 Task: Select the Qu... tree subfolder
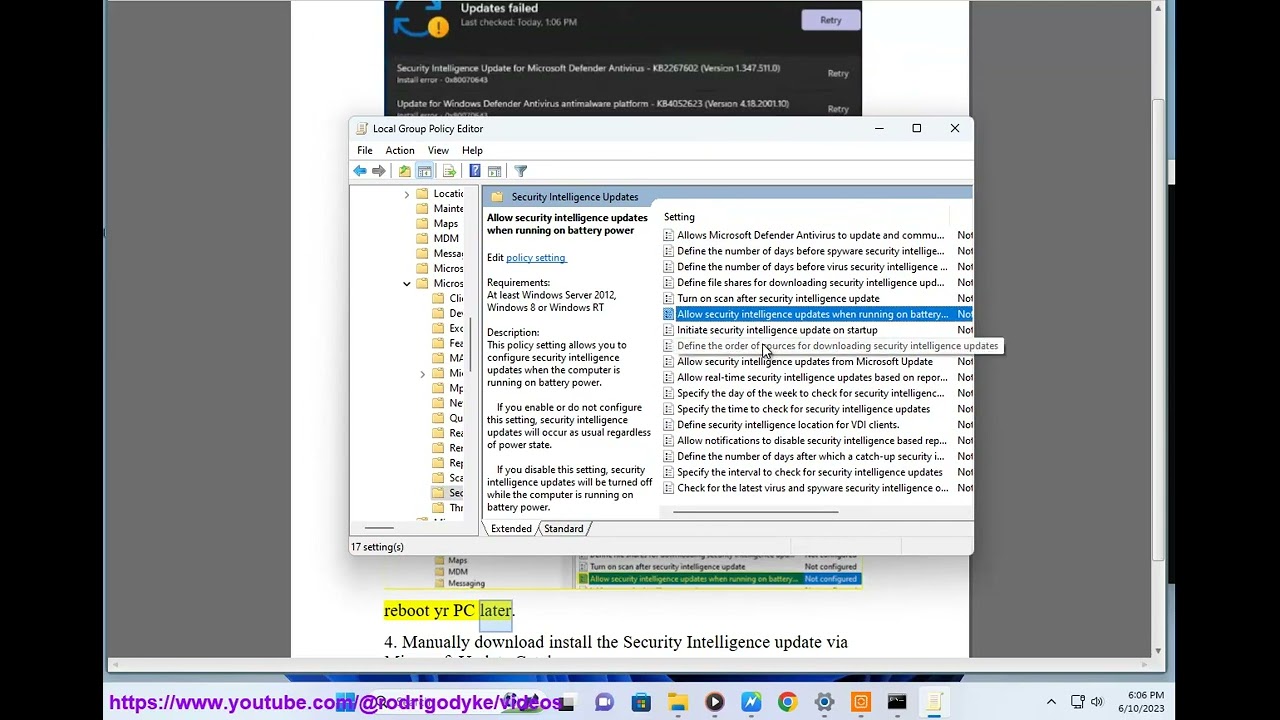click(x=448, y=419)
